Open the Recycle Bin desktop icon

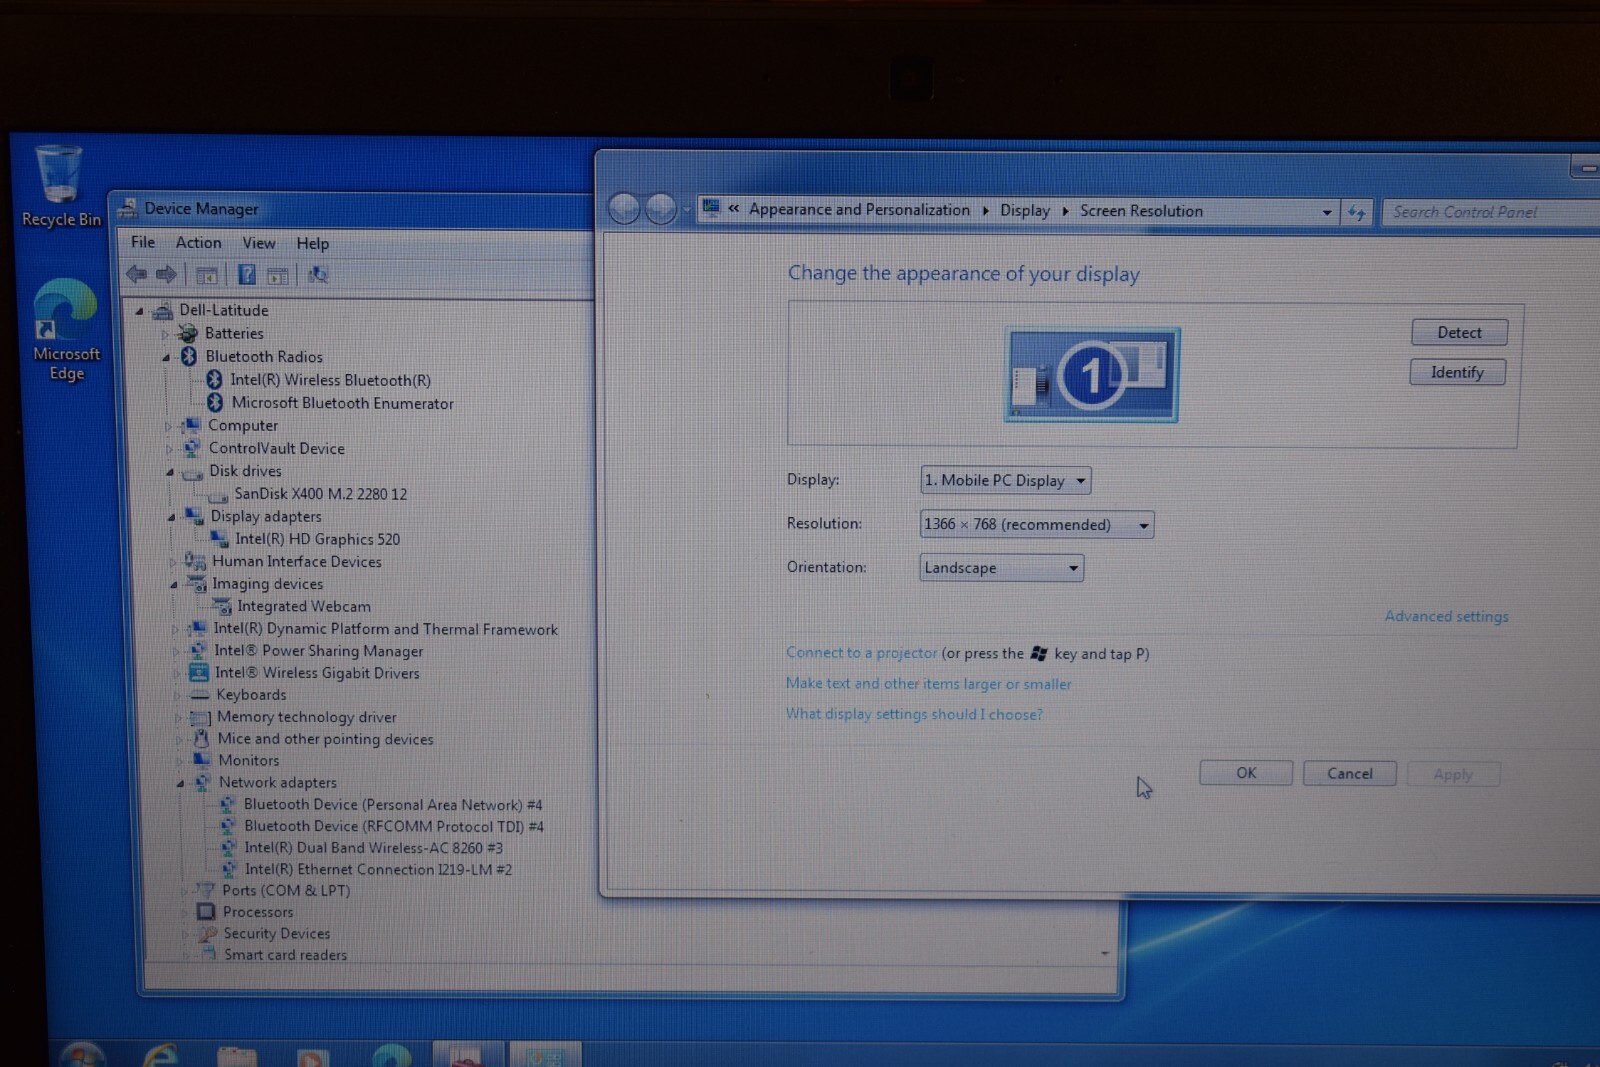pos(60,186)
